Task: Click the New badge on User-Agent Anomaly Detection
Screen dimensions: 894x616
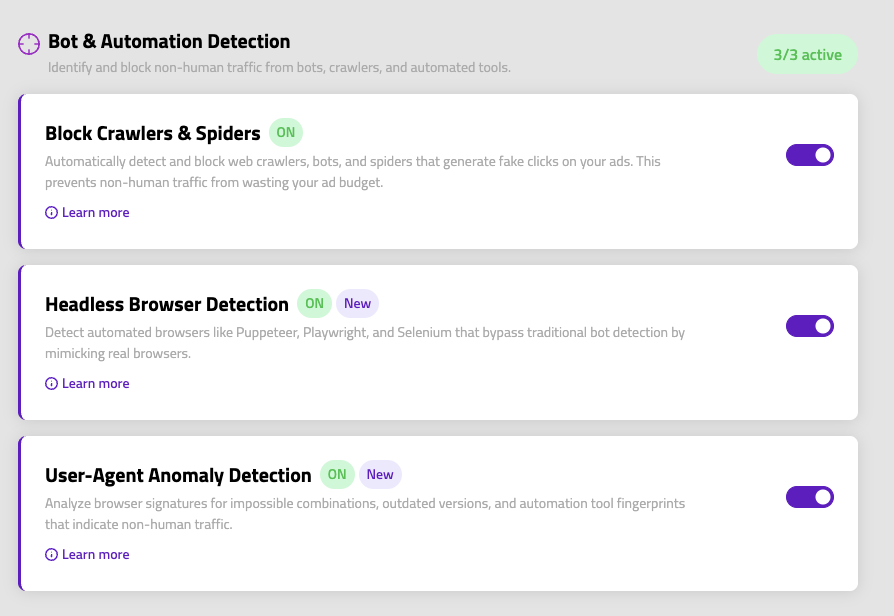Action: pyautogui.click(x=380, y=474)
